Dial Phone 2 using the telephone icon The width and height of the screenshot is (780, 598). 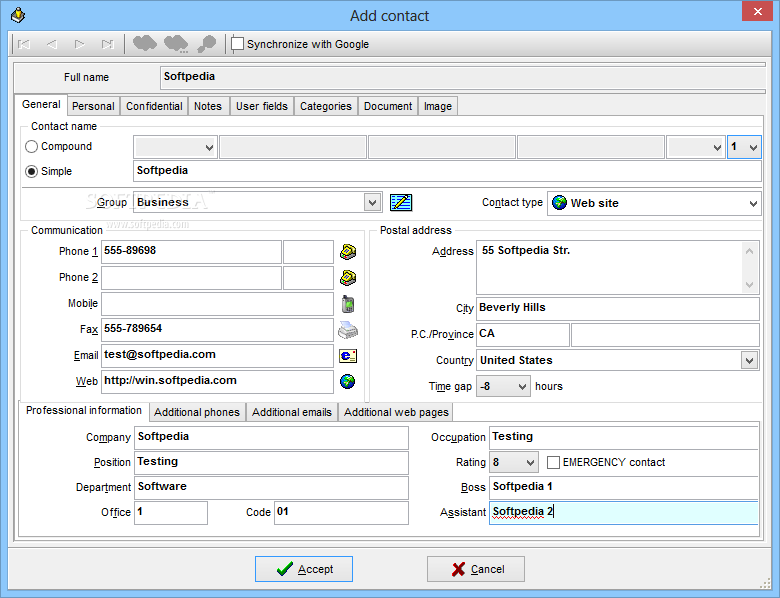tap(348, 278)
